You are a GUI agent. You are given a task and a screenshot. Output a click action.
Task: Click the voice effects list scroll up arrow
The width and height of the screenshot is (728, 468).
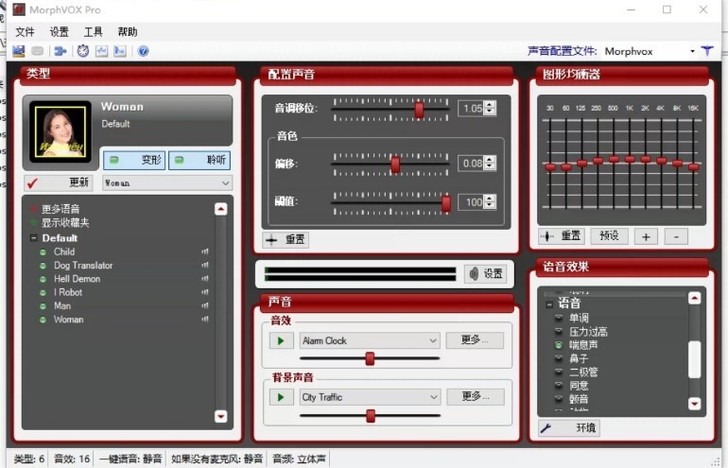point(695,298)
